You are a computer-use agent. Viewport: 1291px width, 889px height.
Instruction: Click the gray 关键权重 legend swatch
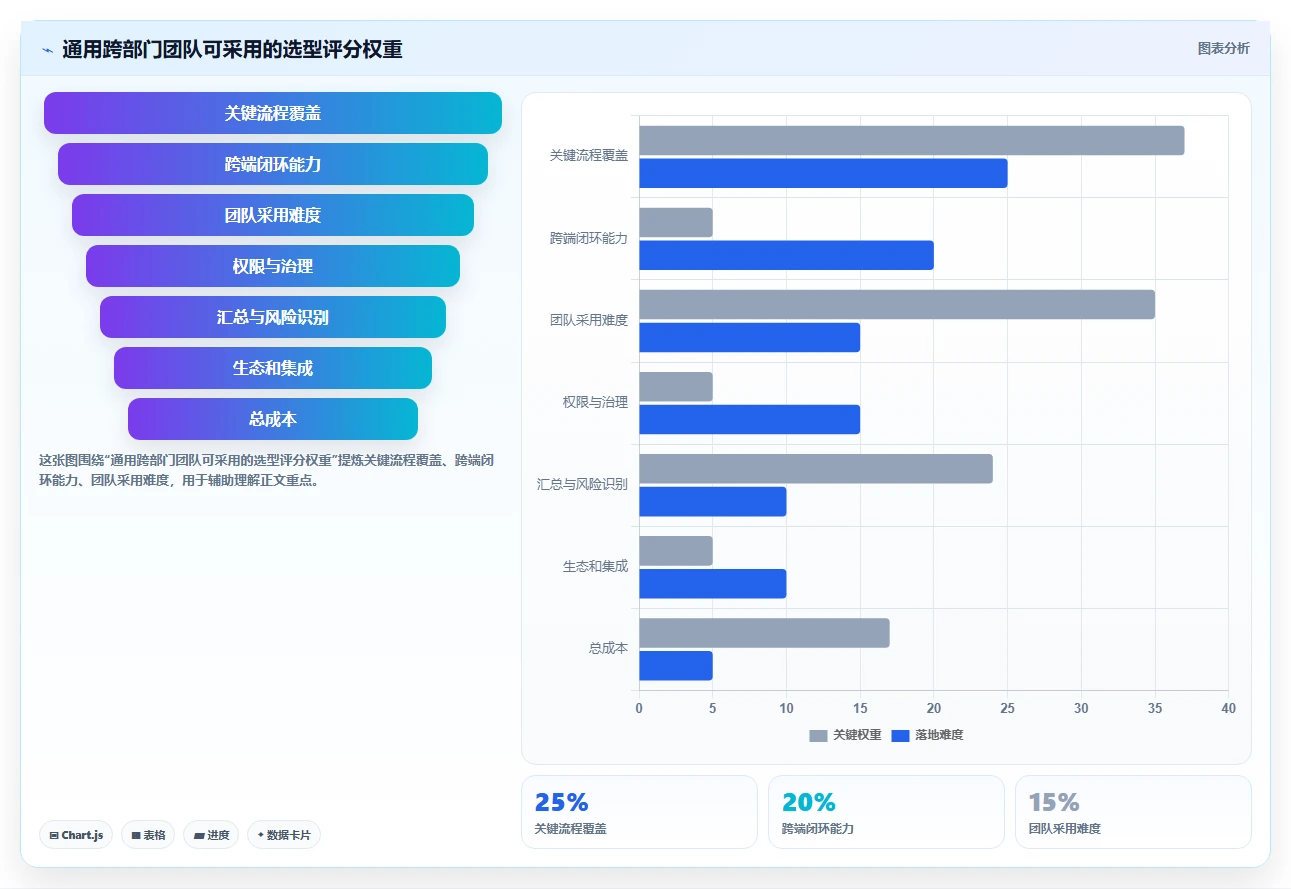[x=818, y=736]
